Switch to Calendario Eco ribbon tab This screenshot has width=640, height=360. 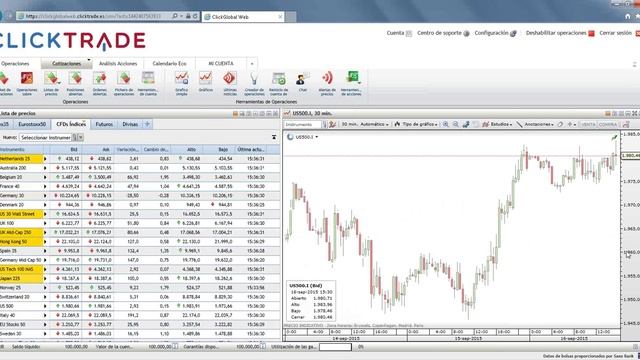(169, 64)
